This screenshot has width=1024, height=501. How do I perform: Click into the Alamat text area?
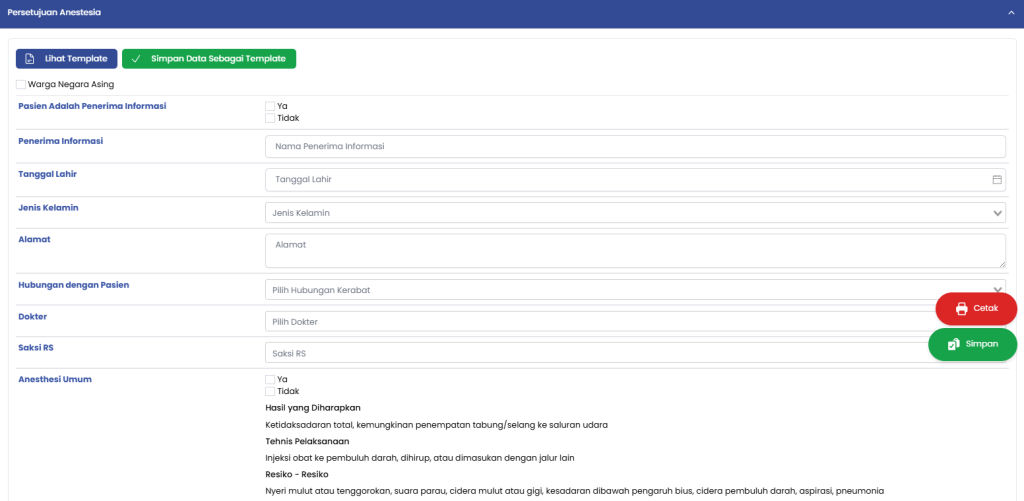(x=635, y=251)
